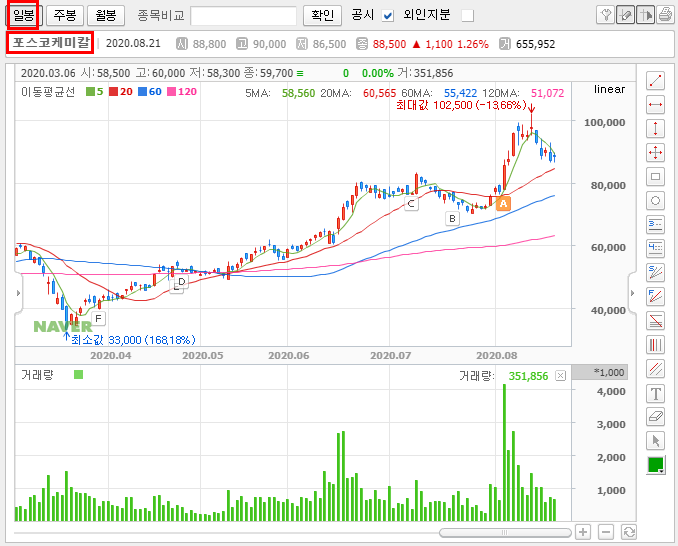Screen dimensions: 678x546
Task: Open chart settings wrench icon
Action: [x=605, y=16]
